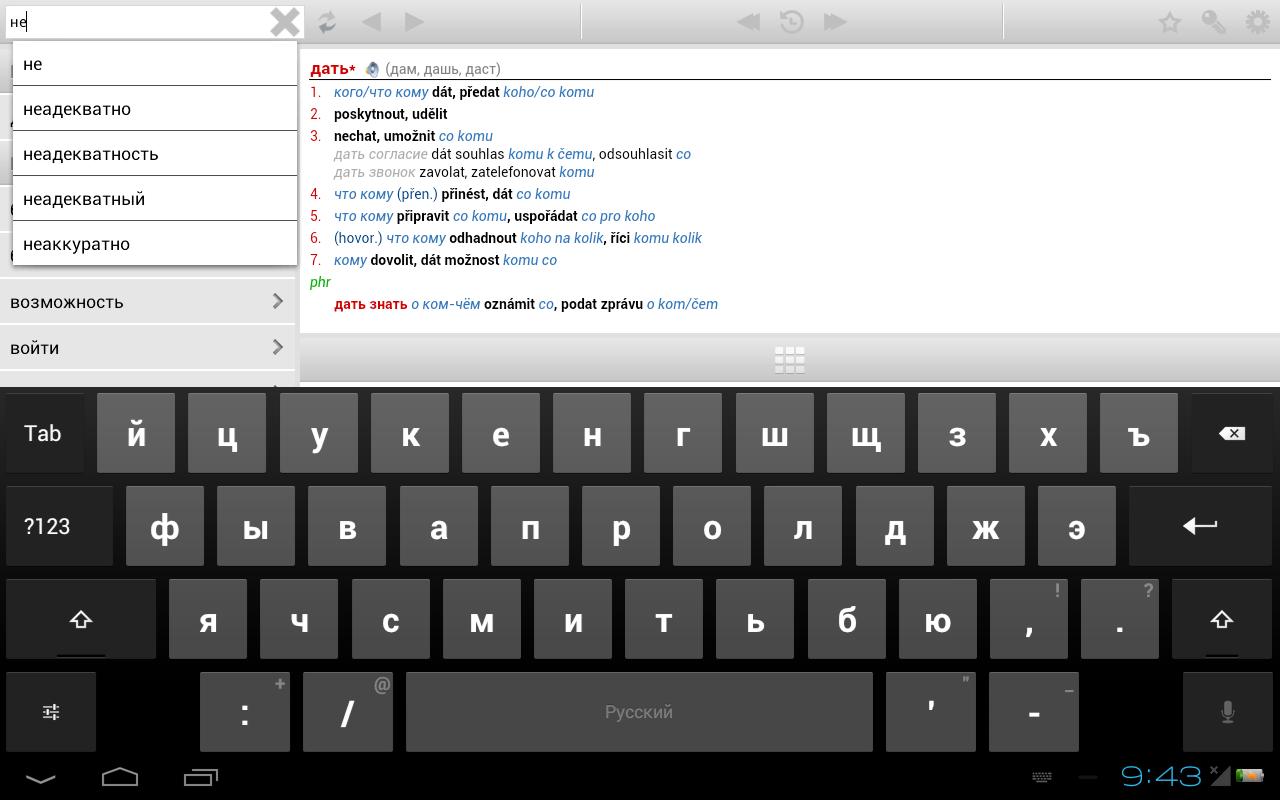Tap the example "дать согласие"

(381, 154)
